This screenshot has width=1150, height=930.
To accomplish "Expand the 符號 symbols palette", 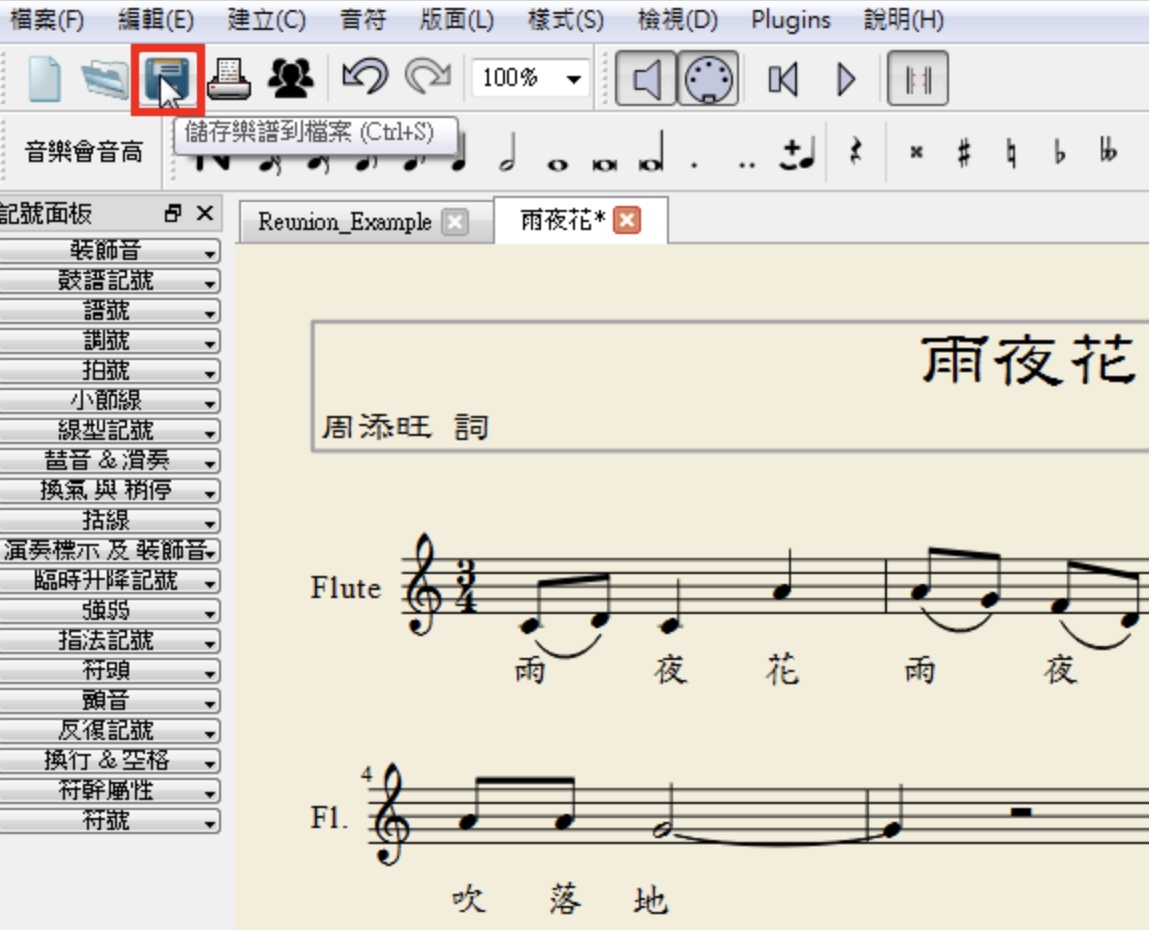I will [x=109, y=821].
